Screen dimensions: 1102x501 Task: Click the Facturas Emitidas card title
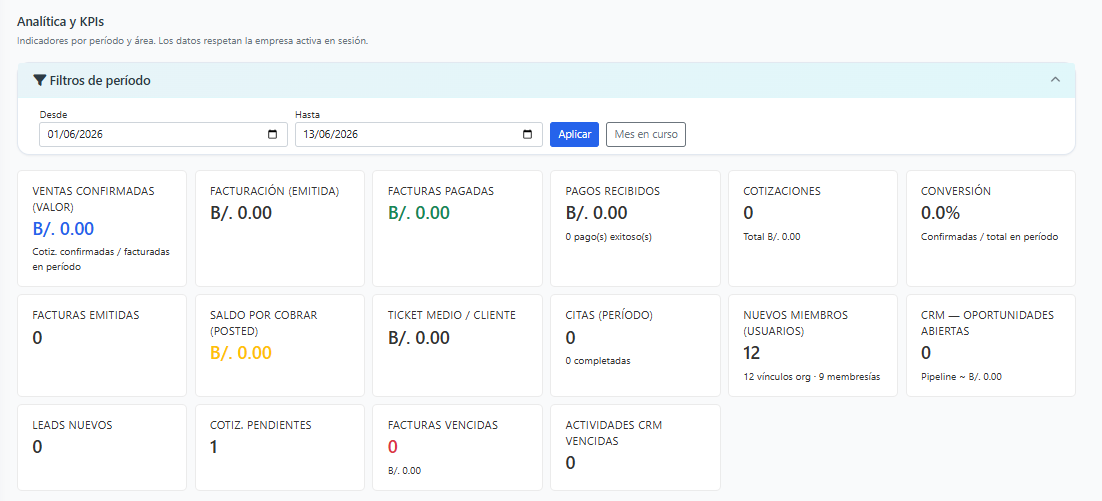[x=86, y=315]
